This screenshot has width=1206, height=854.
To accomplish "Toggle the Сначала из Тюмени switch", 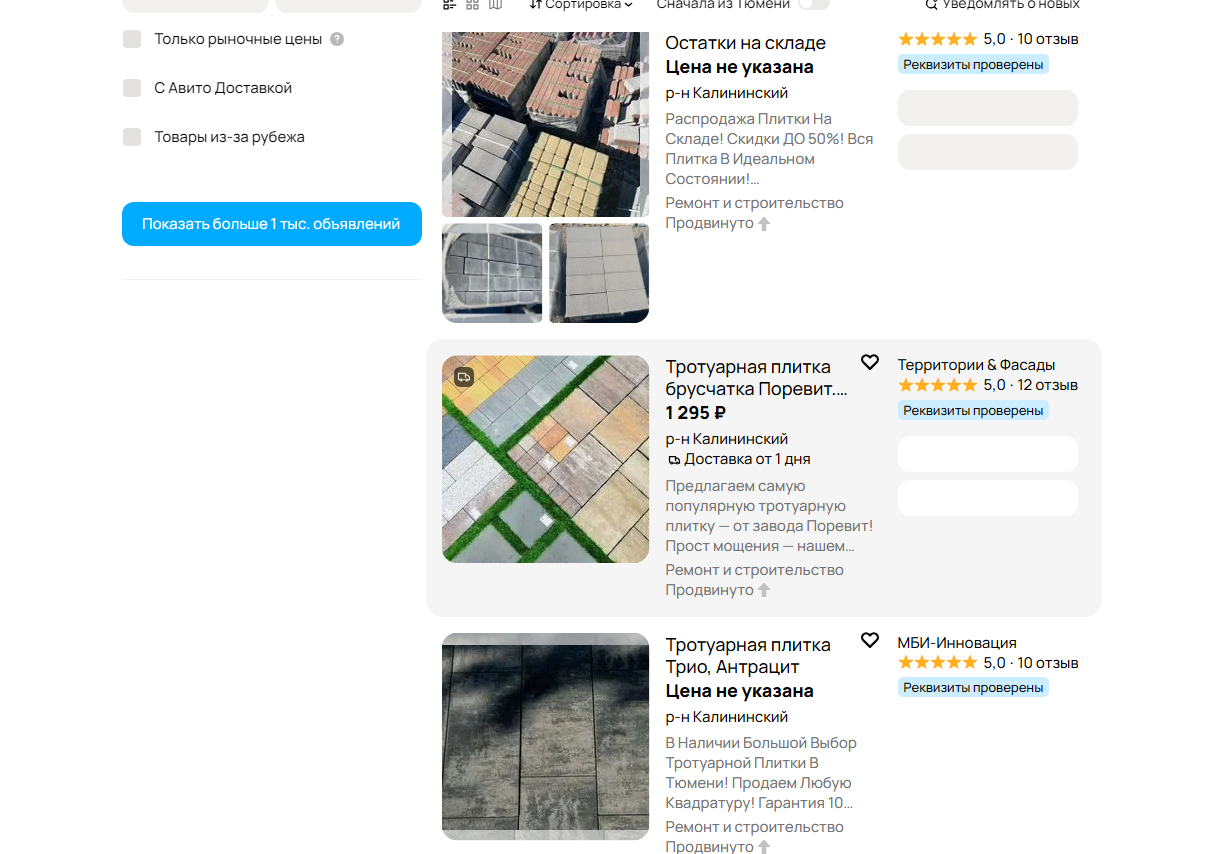I will [814, 4].
